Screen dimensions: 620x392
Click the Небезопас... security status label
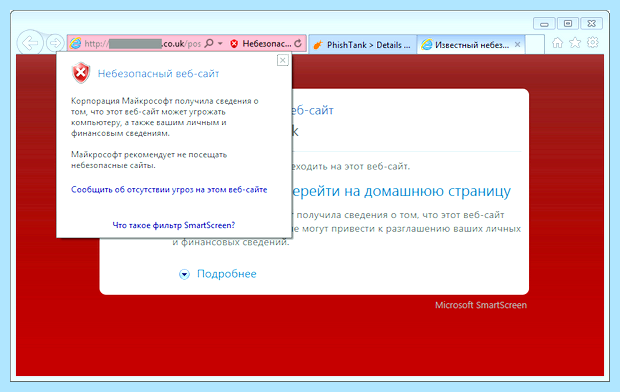[x=267, y=44]
